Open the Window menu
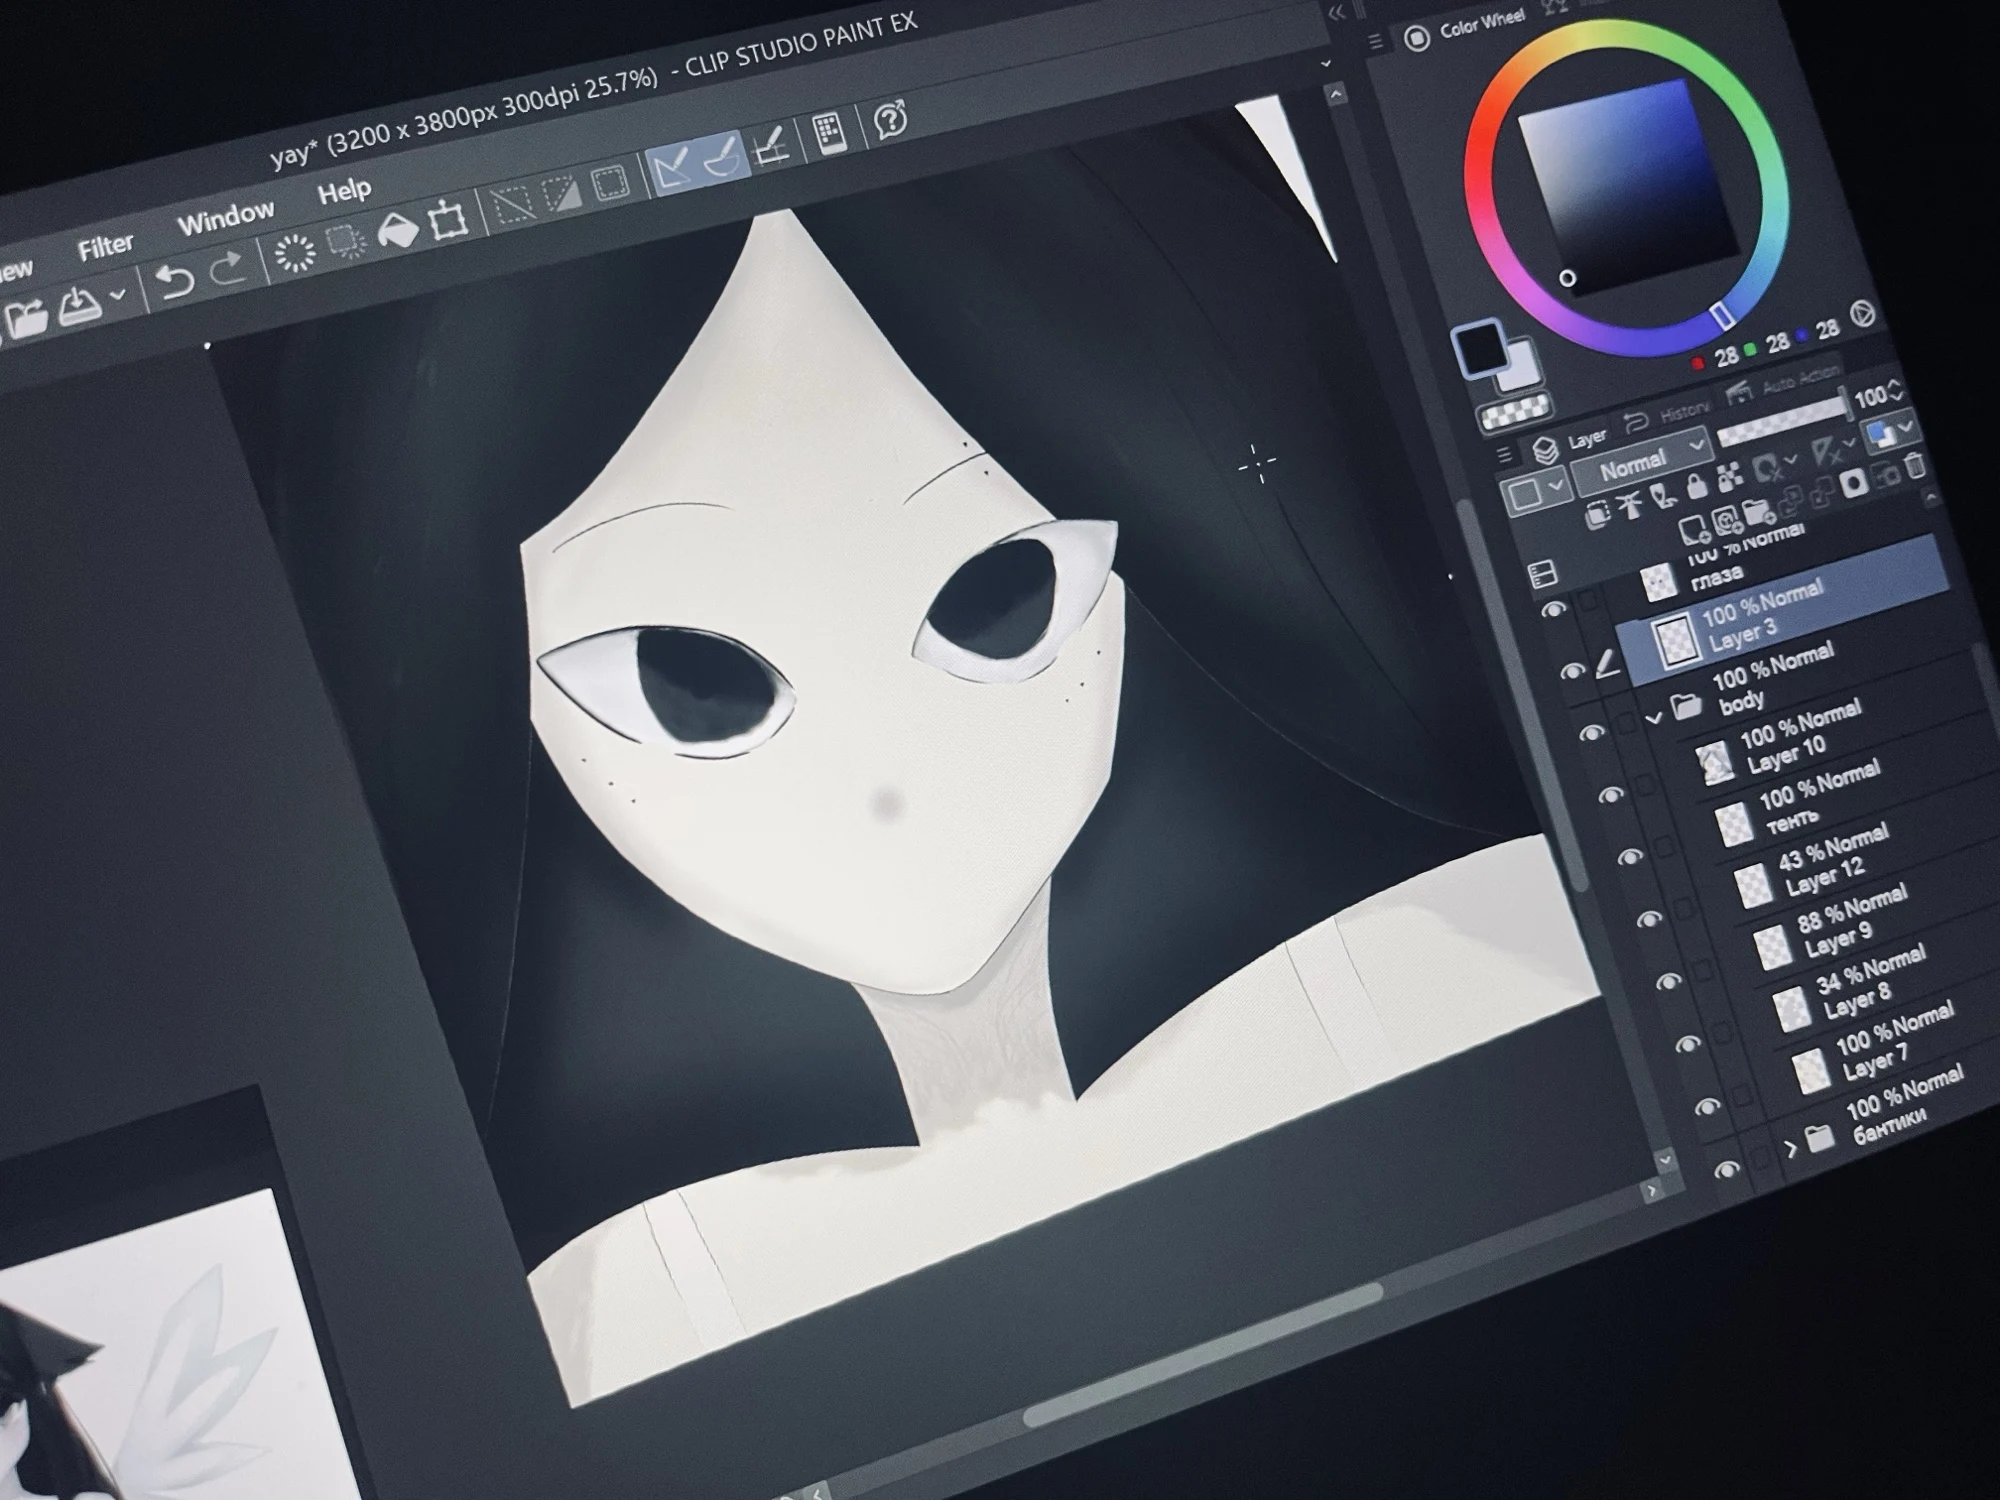This screenshot has width=2000, height=1500. 225,217
